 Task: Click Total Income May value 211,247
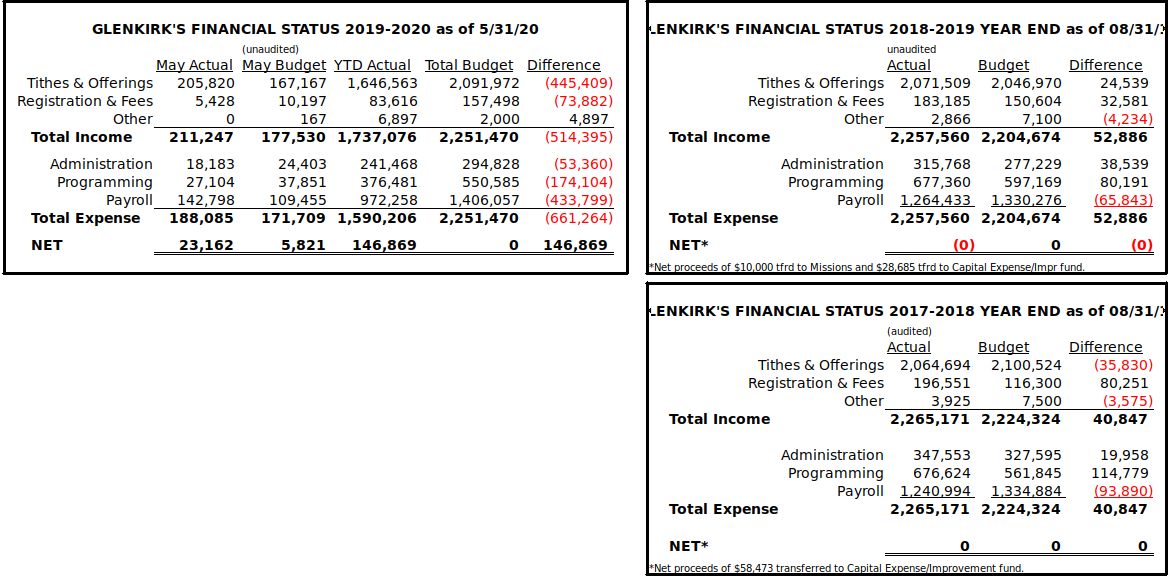tap(201, 137)
